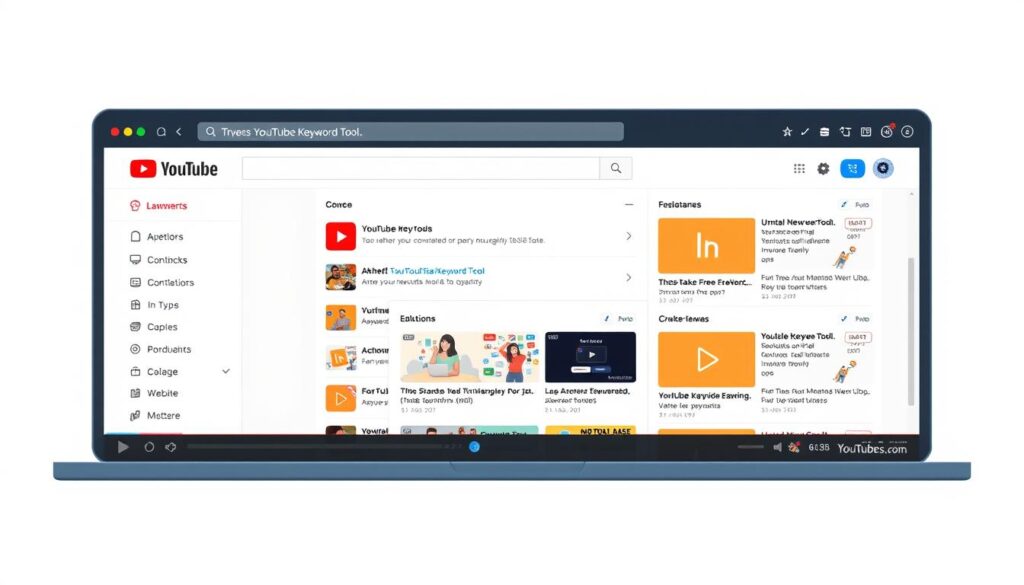The image size is (1024, 585).
Task: Click YouTubes.com text in player bar
Action: (872, 449)
